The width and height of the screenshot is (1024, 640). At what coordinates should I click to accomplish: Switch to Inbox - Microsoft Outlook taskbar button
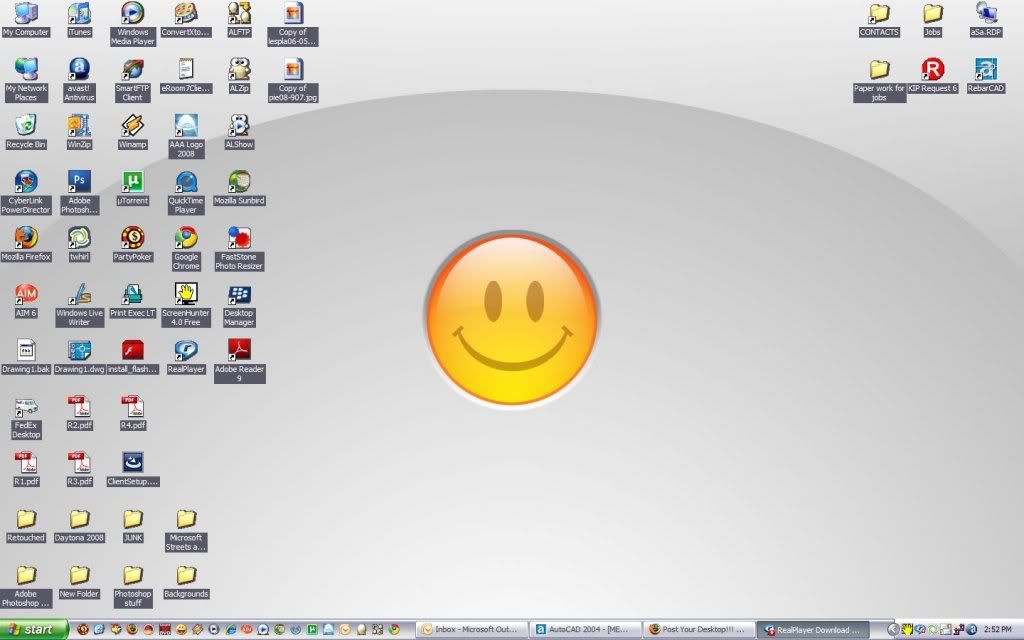472,630
